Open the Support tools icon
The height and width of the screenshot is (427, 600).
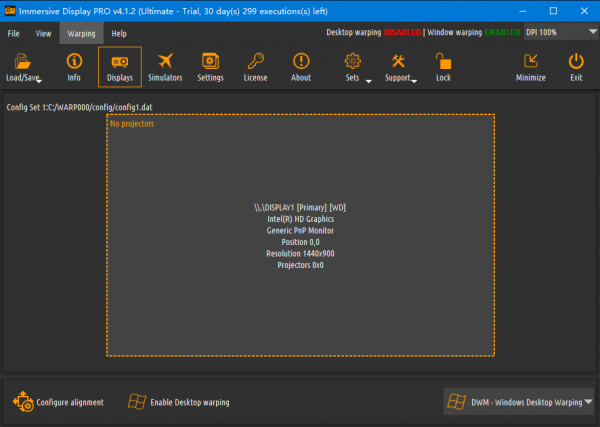[x=398, y=61]
